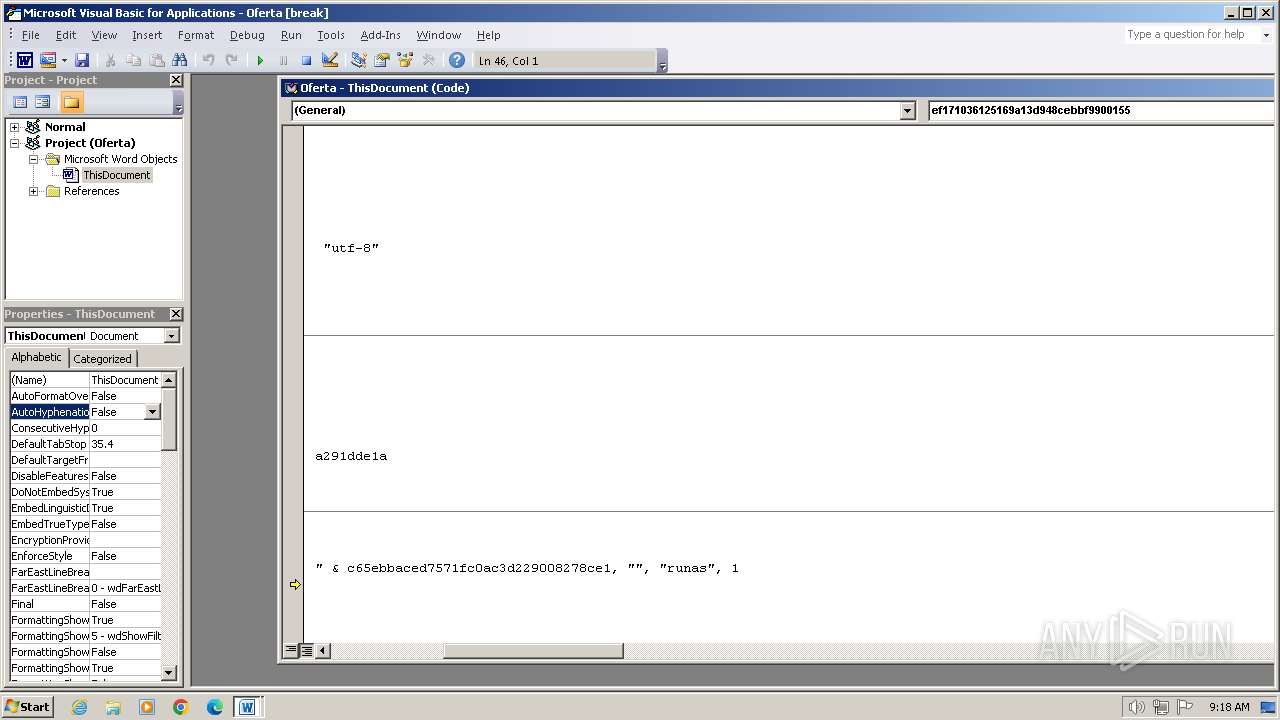Stop execution with the Reset icon
The image size is (1280, 720).
point(306,60)
